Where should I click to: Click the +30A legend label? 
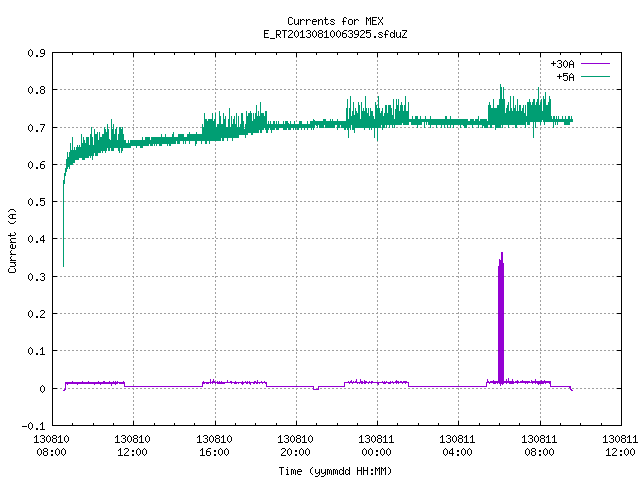point(562,64)
